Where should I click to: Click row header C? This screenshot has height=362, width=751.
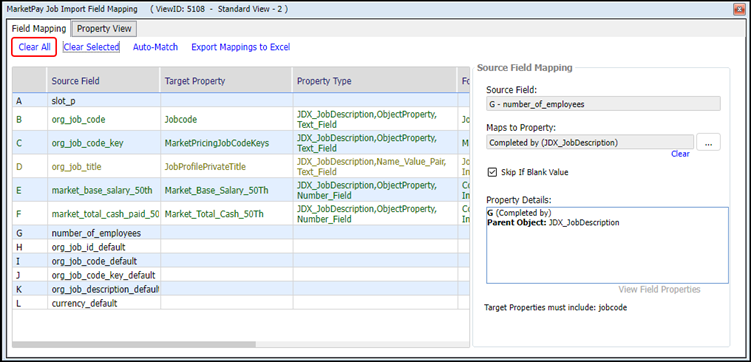click(30, 143)
